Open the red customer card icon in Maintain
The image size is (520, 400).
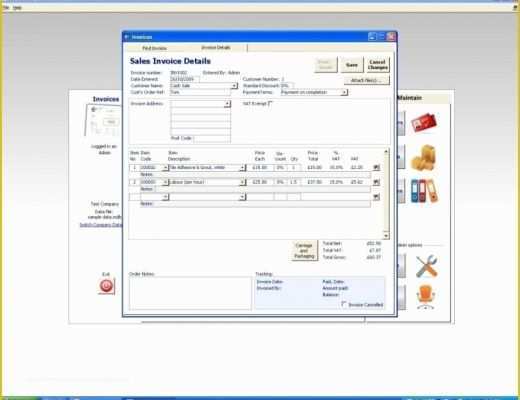[423, 123]
